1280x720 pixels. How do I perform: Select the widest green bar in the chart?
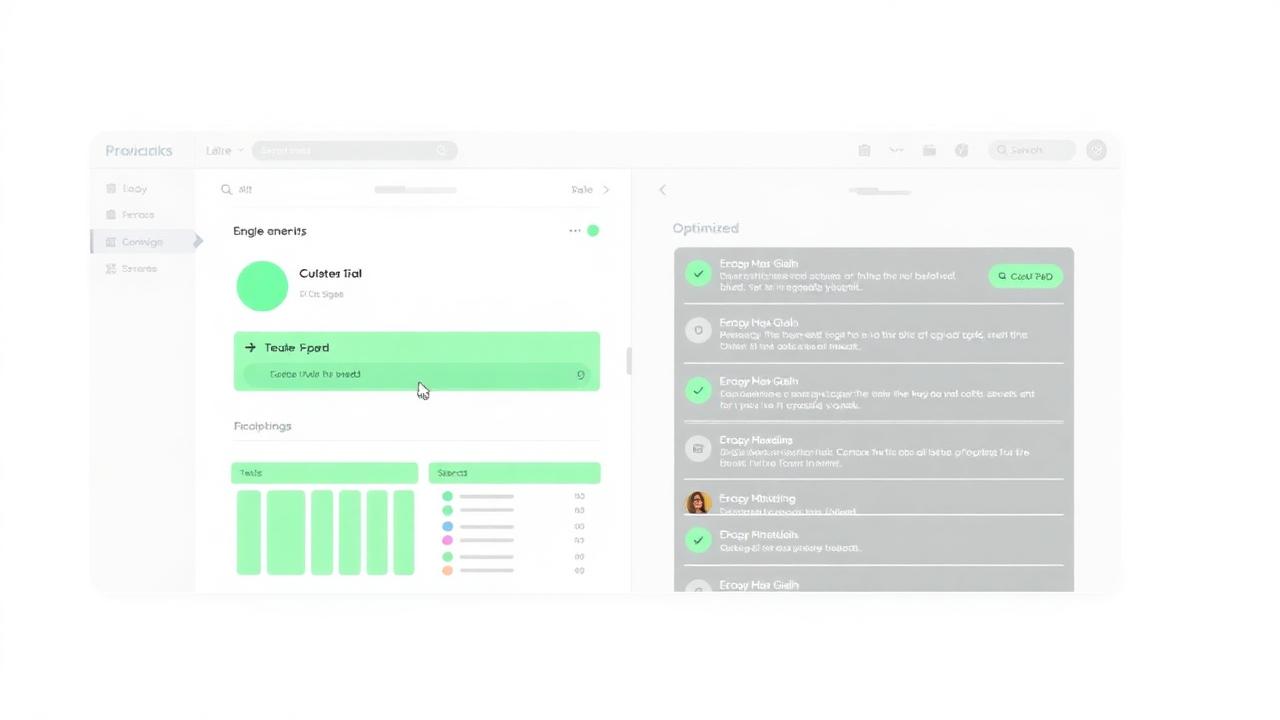[285, 532]
